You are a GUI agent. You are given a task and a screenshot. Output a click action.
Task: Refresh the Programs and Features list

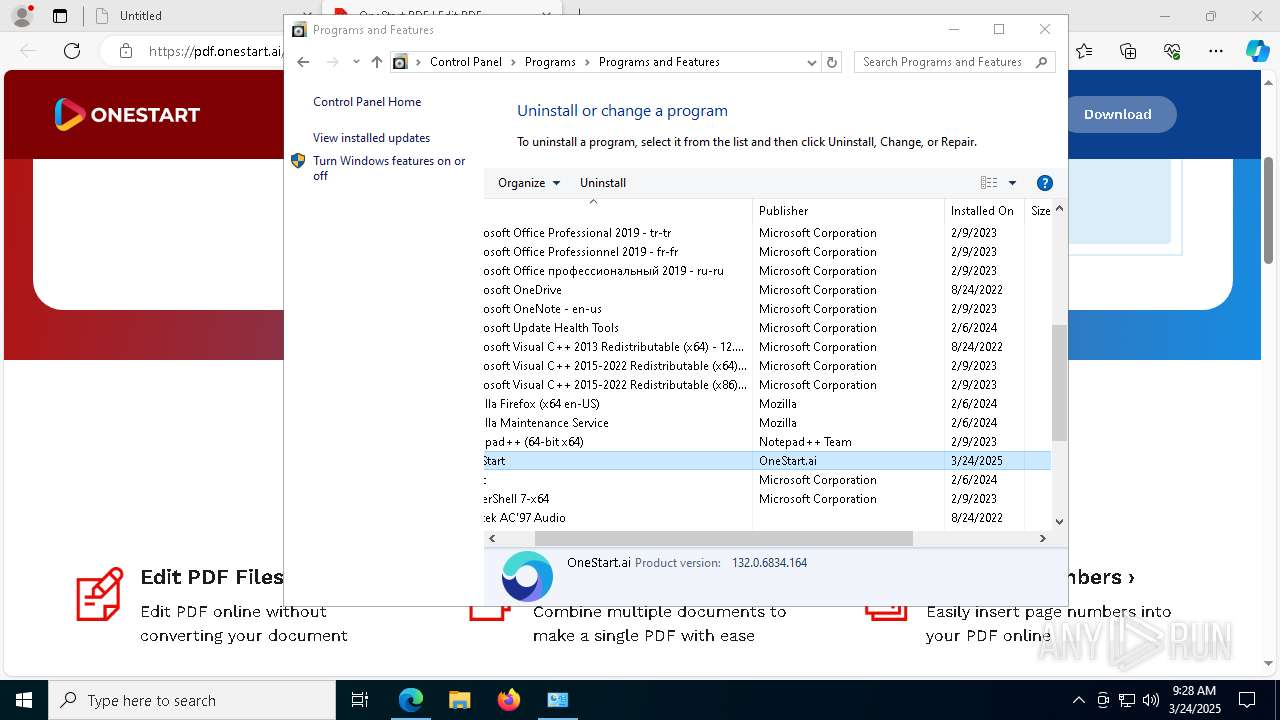pyautogui.click(x=831, y=62)
